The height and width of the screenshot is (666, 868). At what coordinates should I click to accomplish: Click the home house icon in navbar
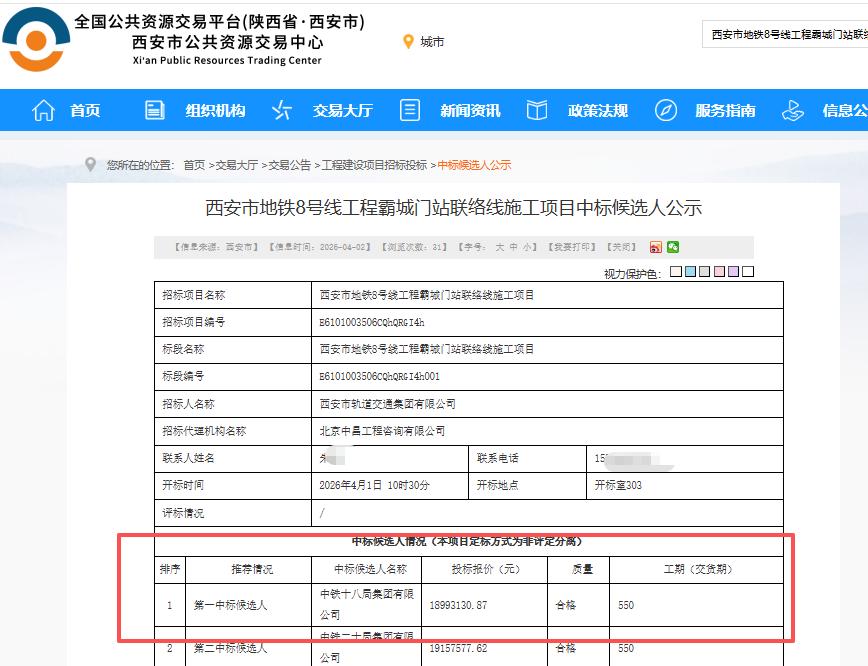point(43,110)
